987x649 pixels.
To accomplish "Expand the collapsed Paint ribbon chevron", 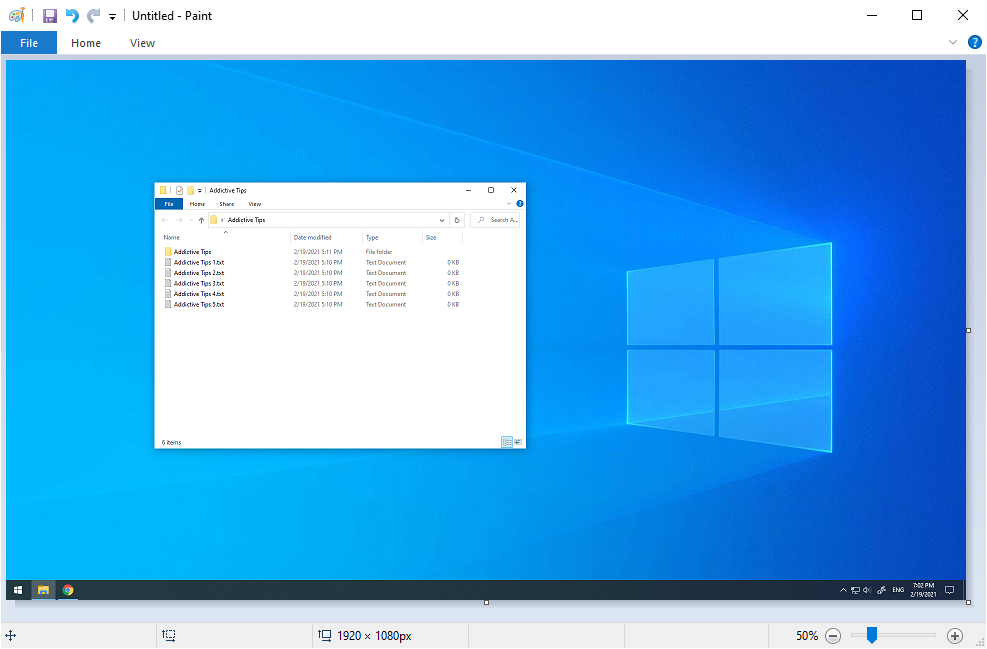I will tap(952, 42).
